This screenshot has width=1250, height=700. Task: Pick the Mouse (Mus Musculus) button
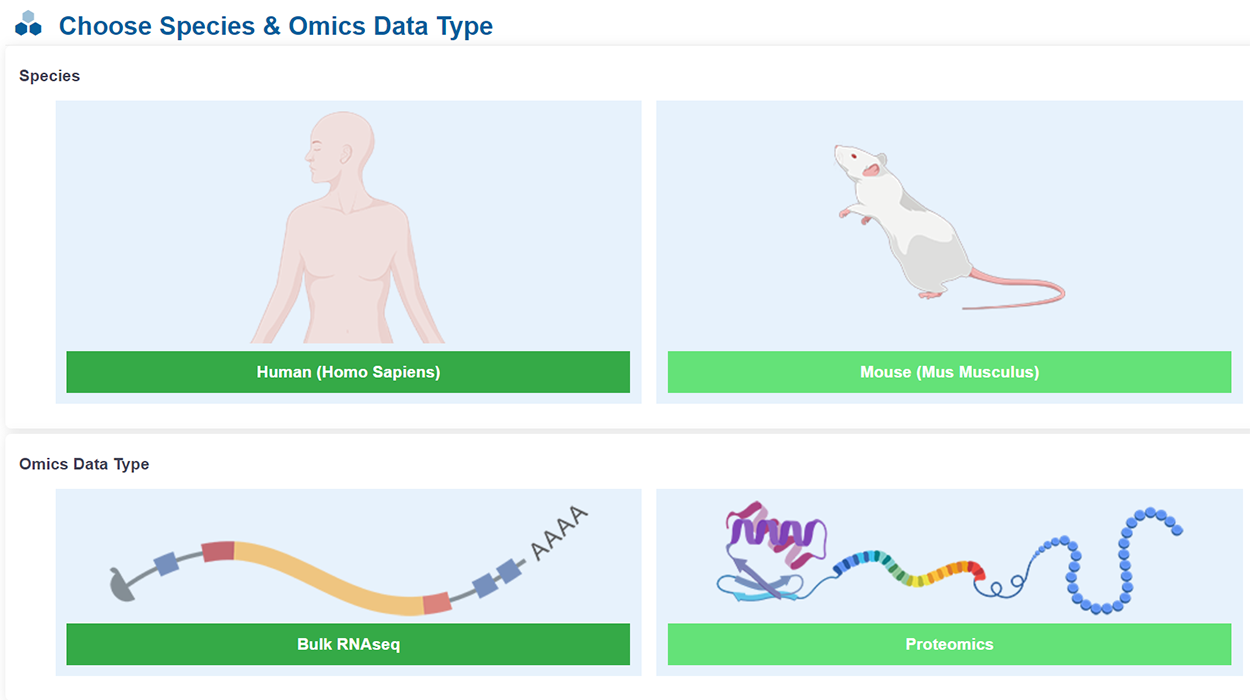pos(949,372)
